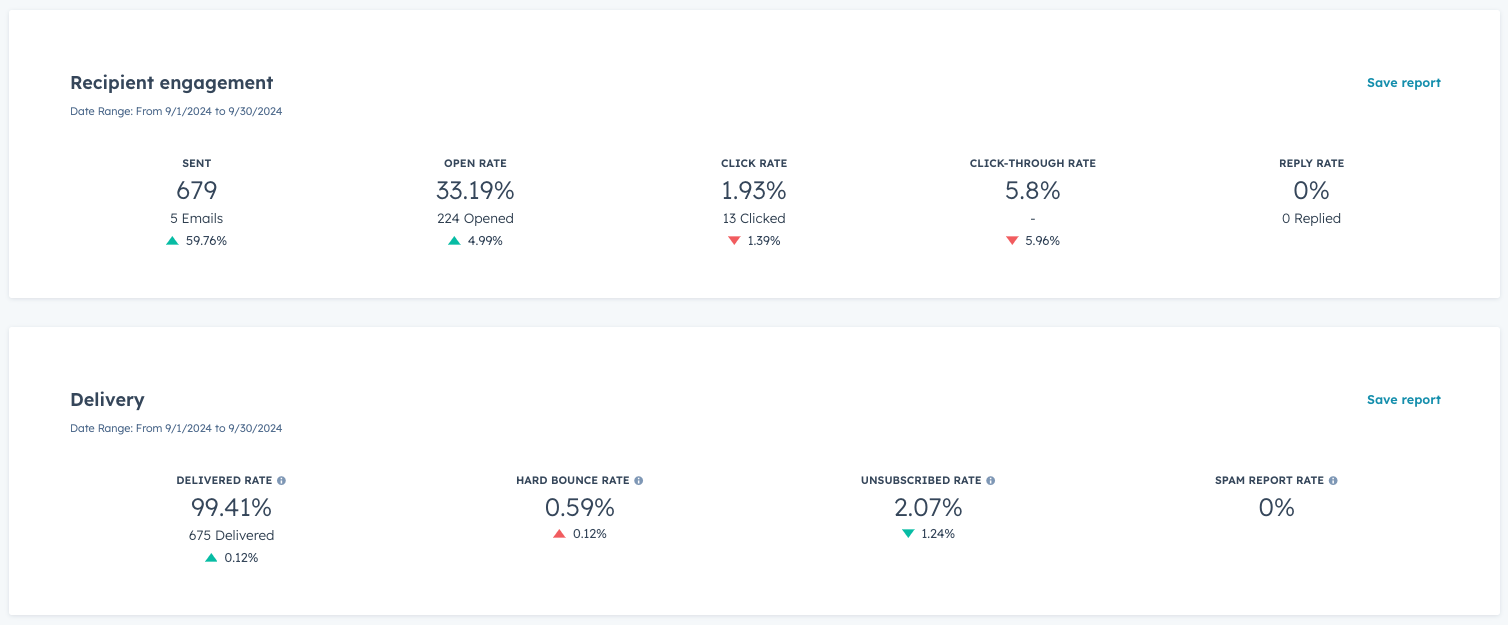Save the Recipient engagement report
1508x625 pixels.
[1403, 83]
